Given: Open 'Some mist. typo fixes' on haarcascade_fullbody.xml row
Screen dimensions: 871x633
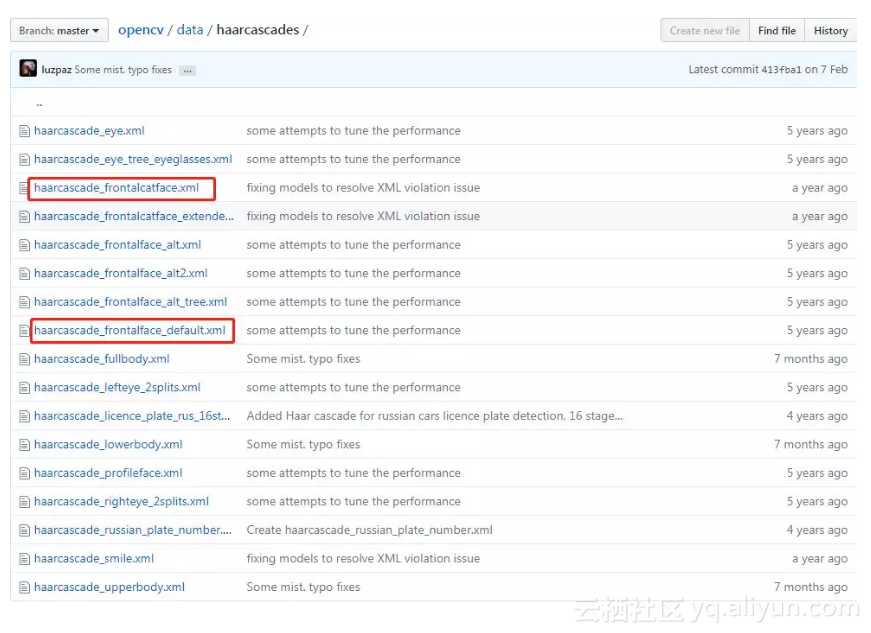Looking at the screenshot, I should (303, 359).
